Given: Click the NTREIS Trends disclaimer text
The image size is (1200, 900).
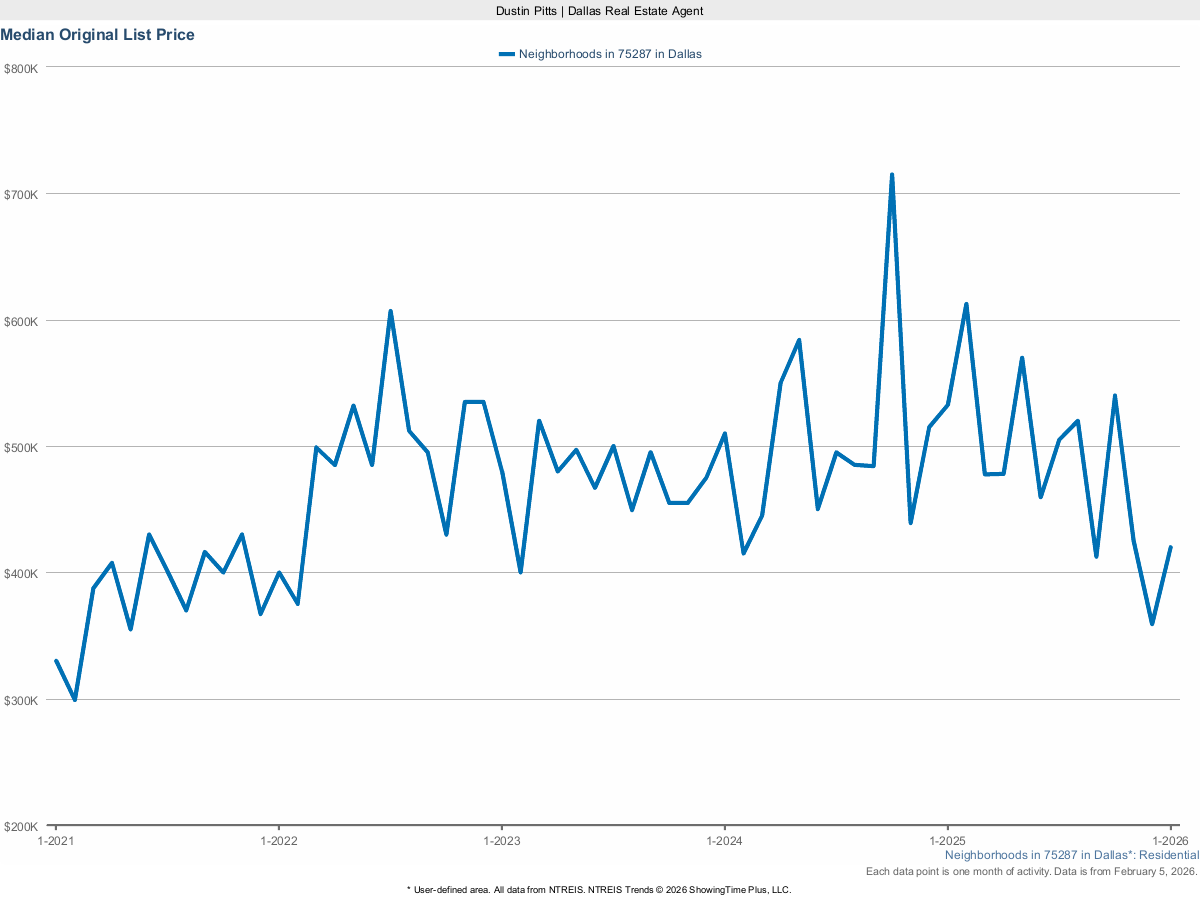Looking at the screenshot, I should (x=598, y=889).
